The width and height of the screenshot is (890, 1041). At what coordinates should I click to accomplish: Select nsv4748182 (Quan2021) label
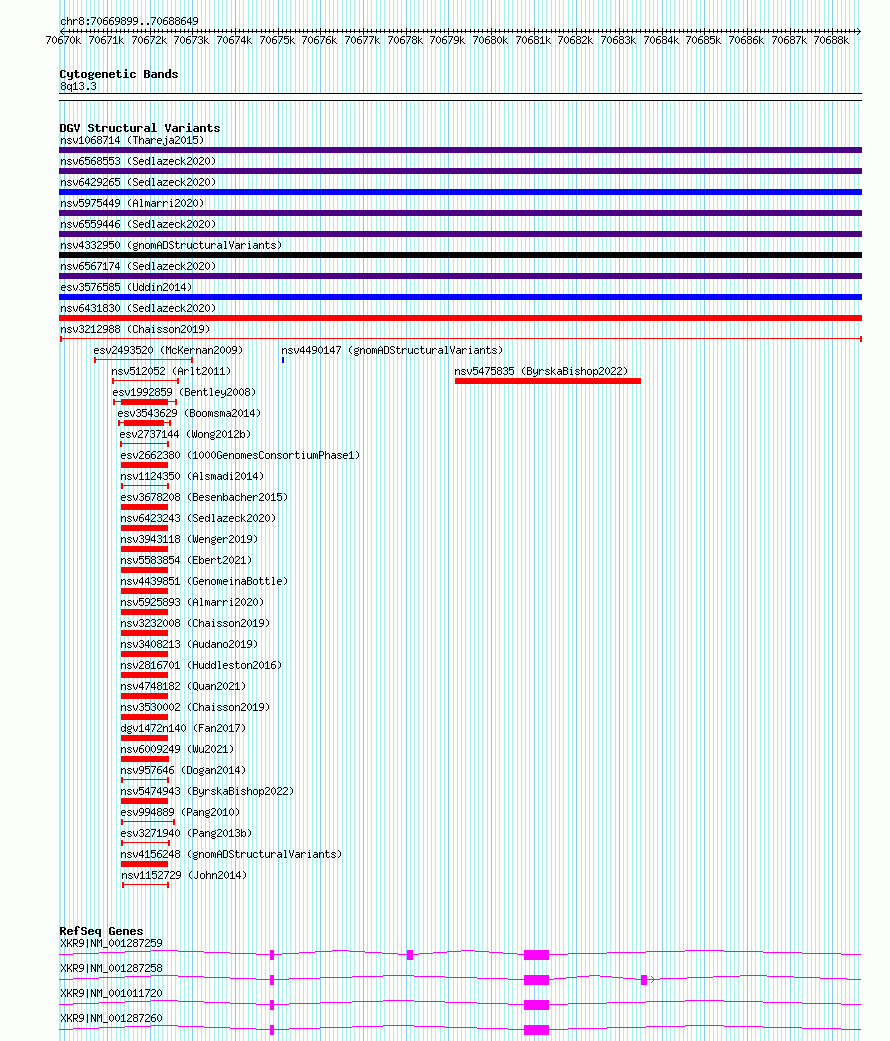183,686
